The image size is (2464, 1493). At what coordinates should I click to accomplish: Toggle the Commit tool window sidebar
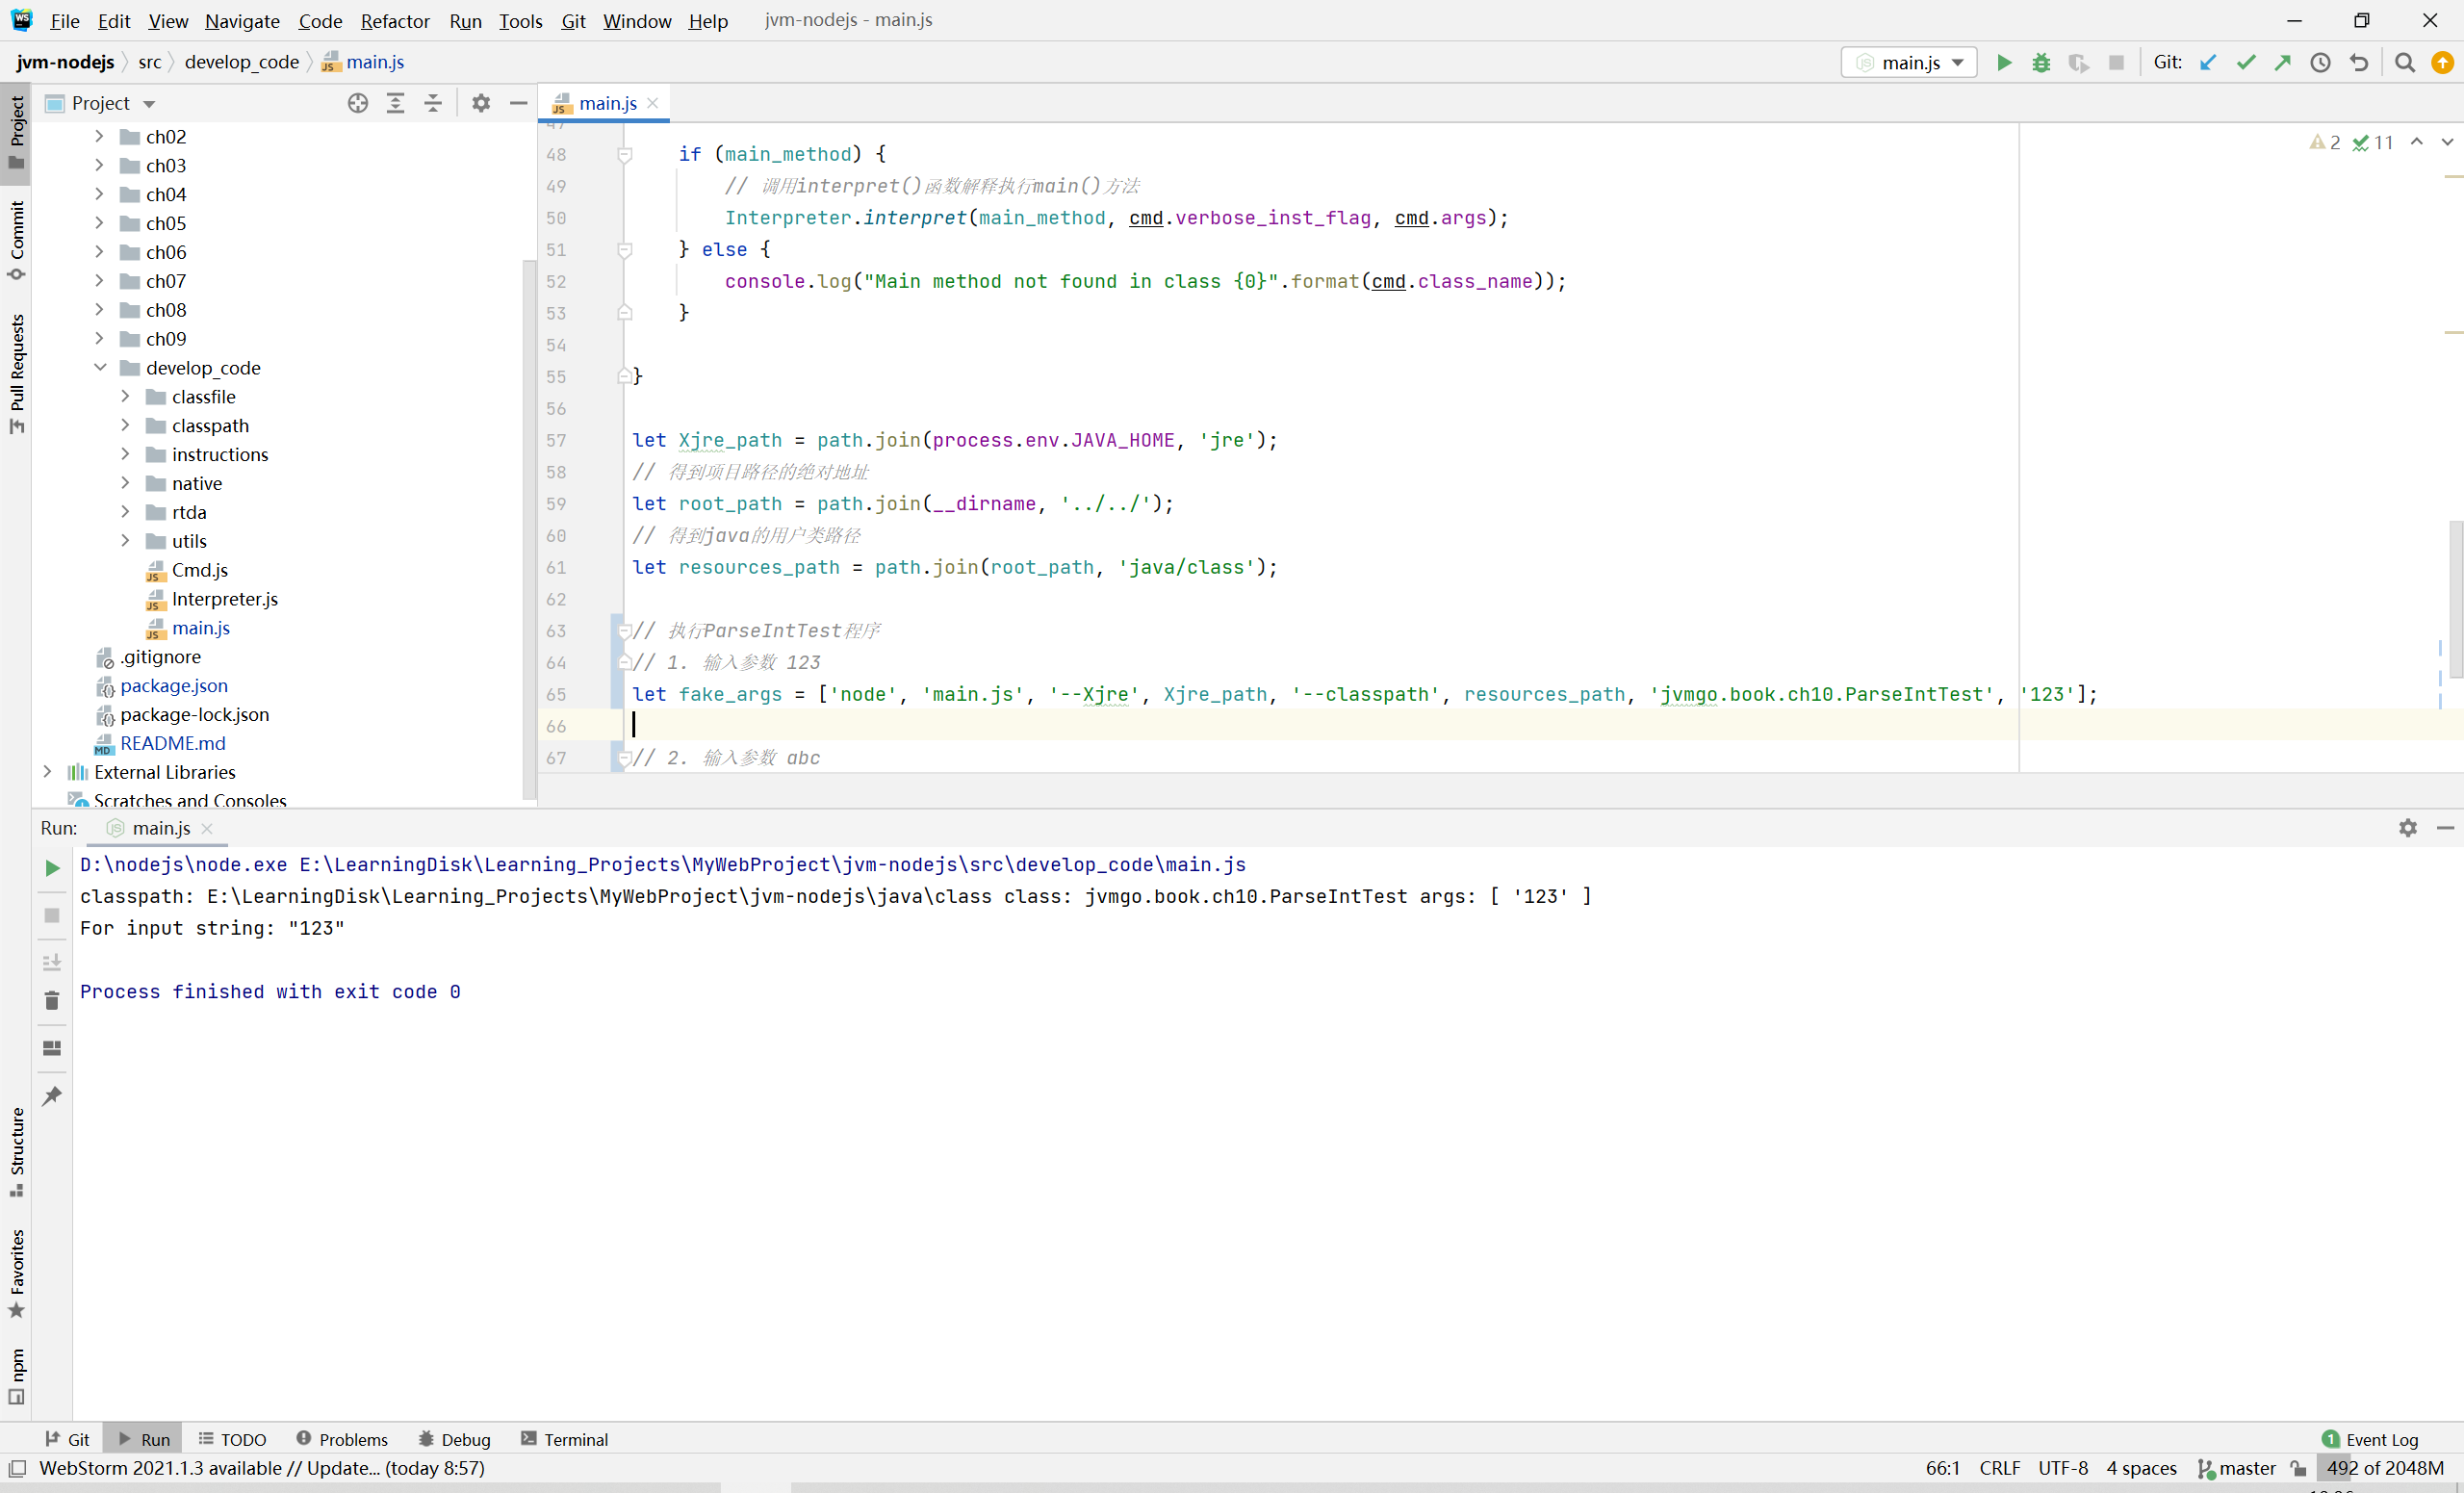point(16,240)
